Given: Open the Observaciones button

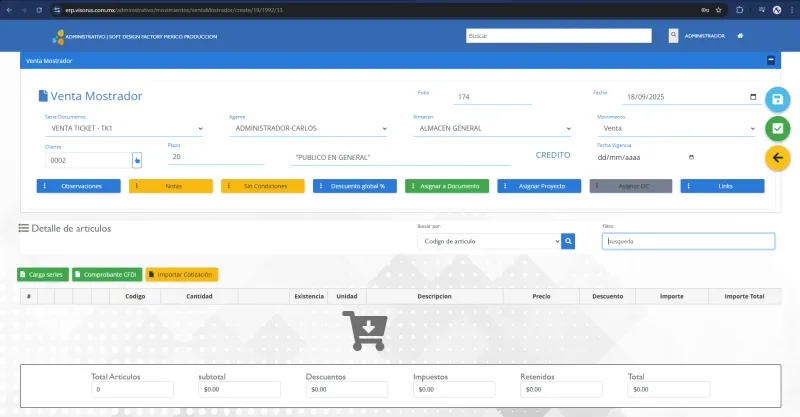Looking at the screenshot, I should pos(79,186).
